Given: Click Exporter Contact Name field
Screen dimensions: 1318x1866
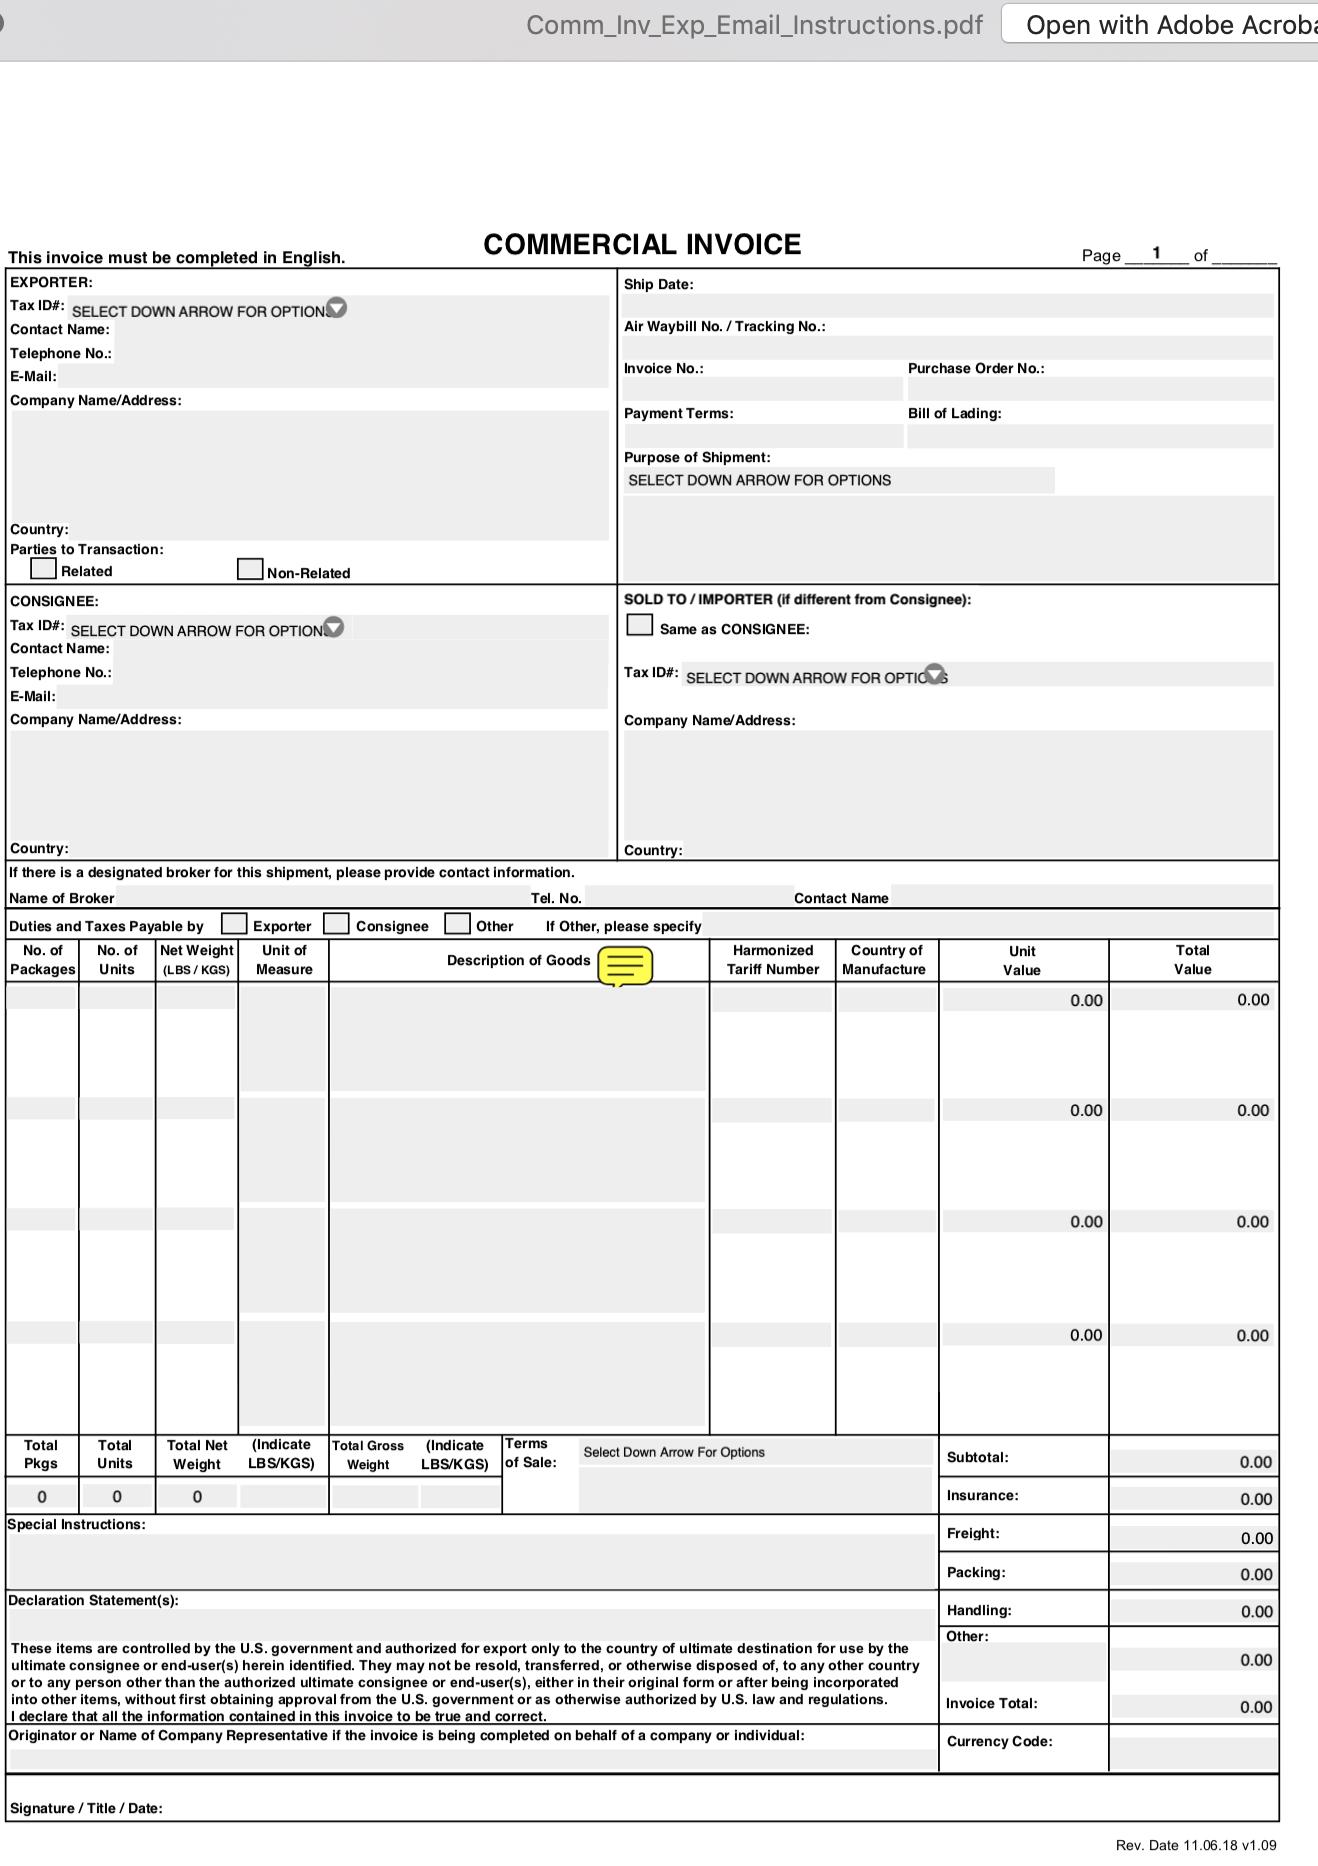Looking at the screenshot, I should point(360,330).
